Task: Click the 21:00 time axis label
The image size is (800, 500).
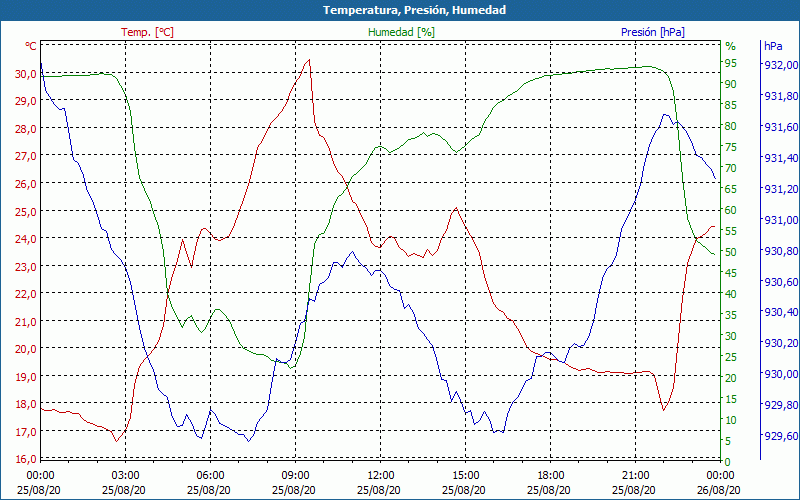Action: [636, 476]
